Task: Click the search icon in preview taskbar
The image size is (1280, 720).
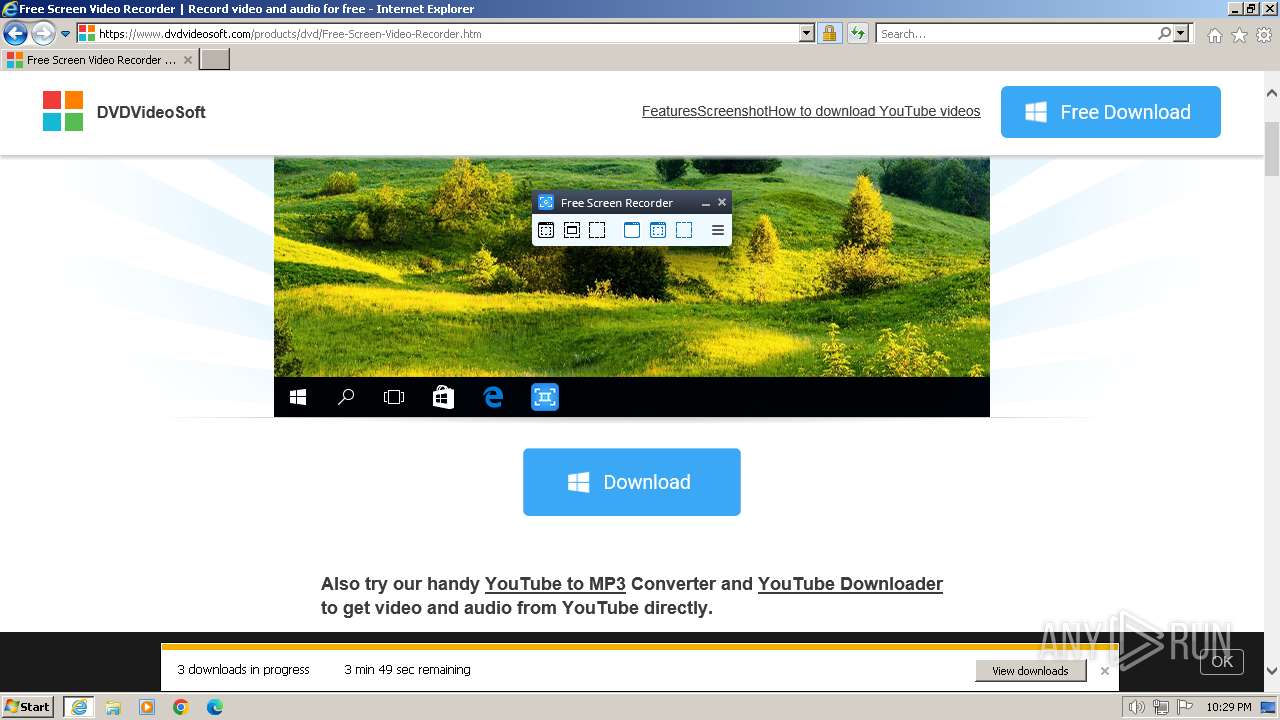Action: coord(346,397)
